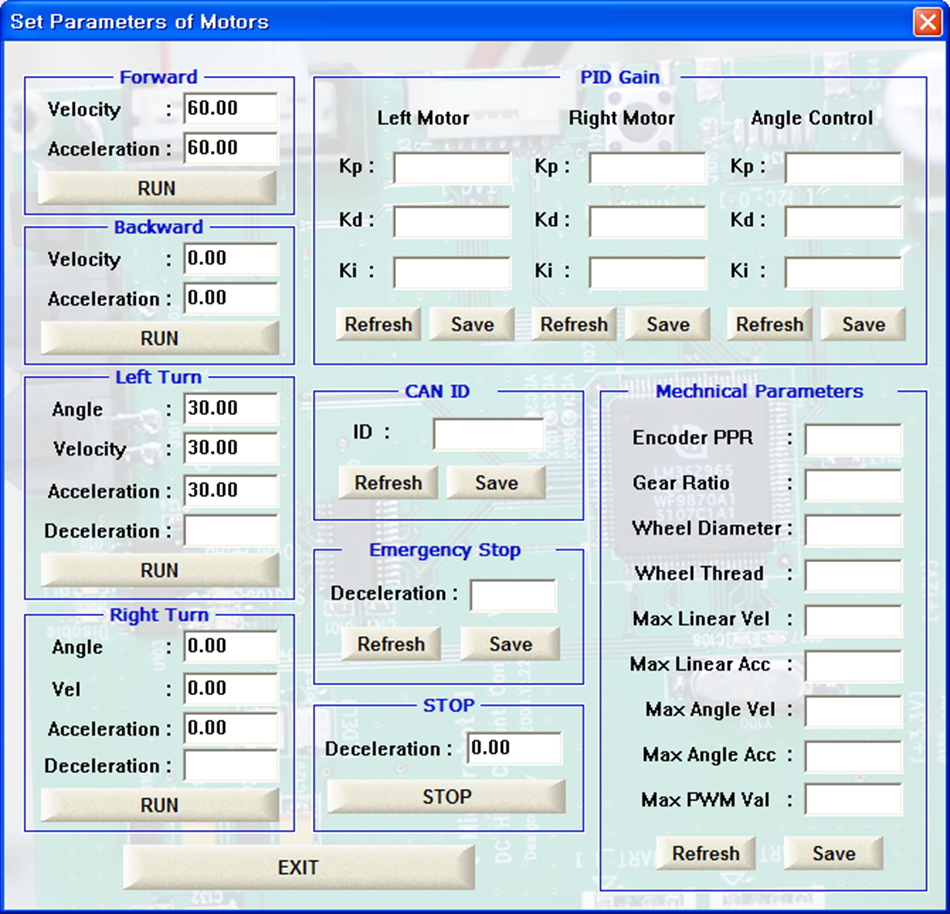The image size is (950, 914).
Task: Select the Right Turn Vel field
Action: point(231,689)
